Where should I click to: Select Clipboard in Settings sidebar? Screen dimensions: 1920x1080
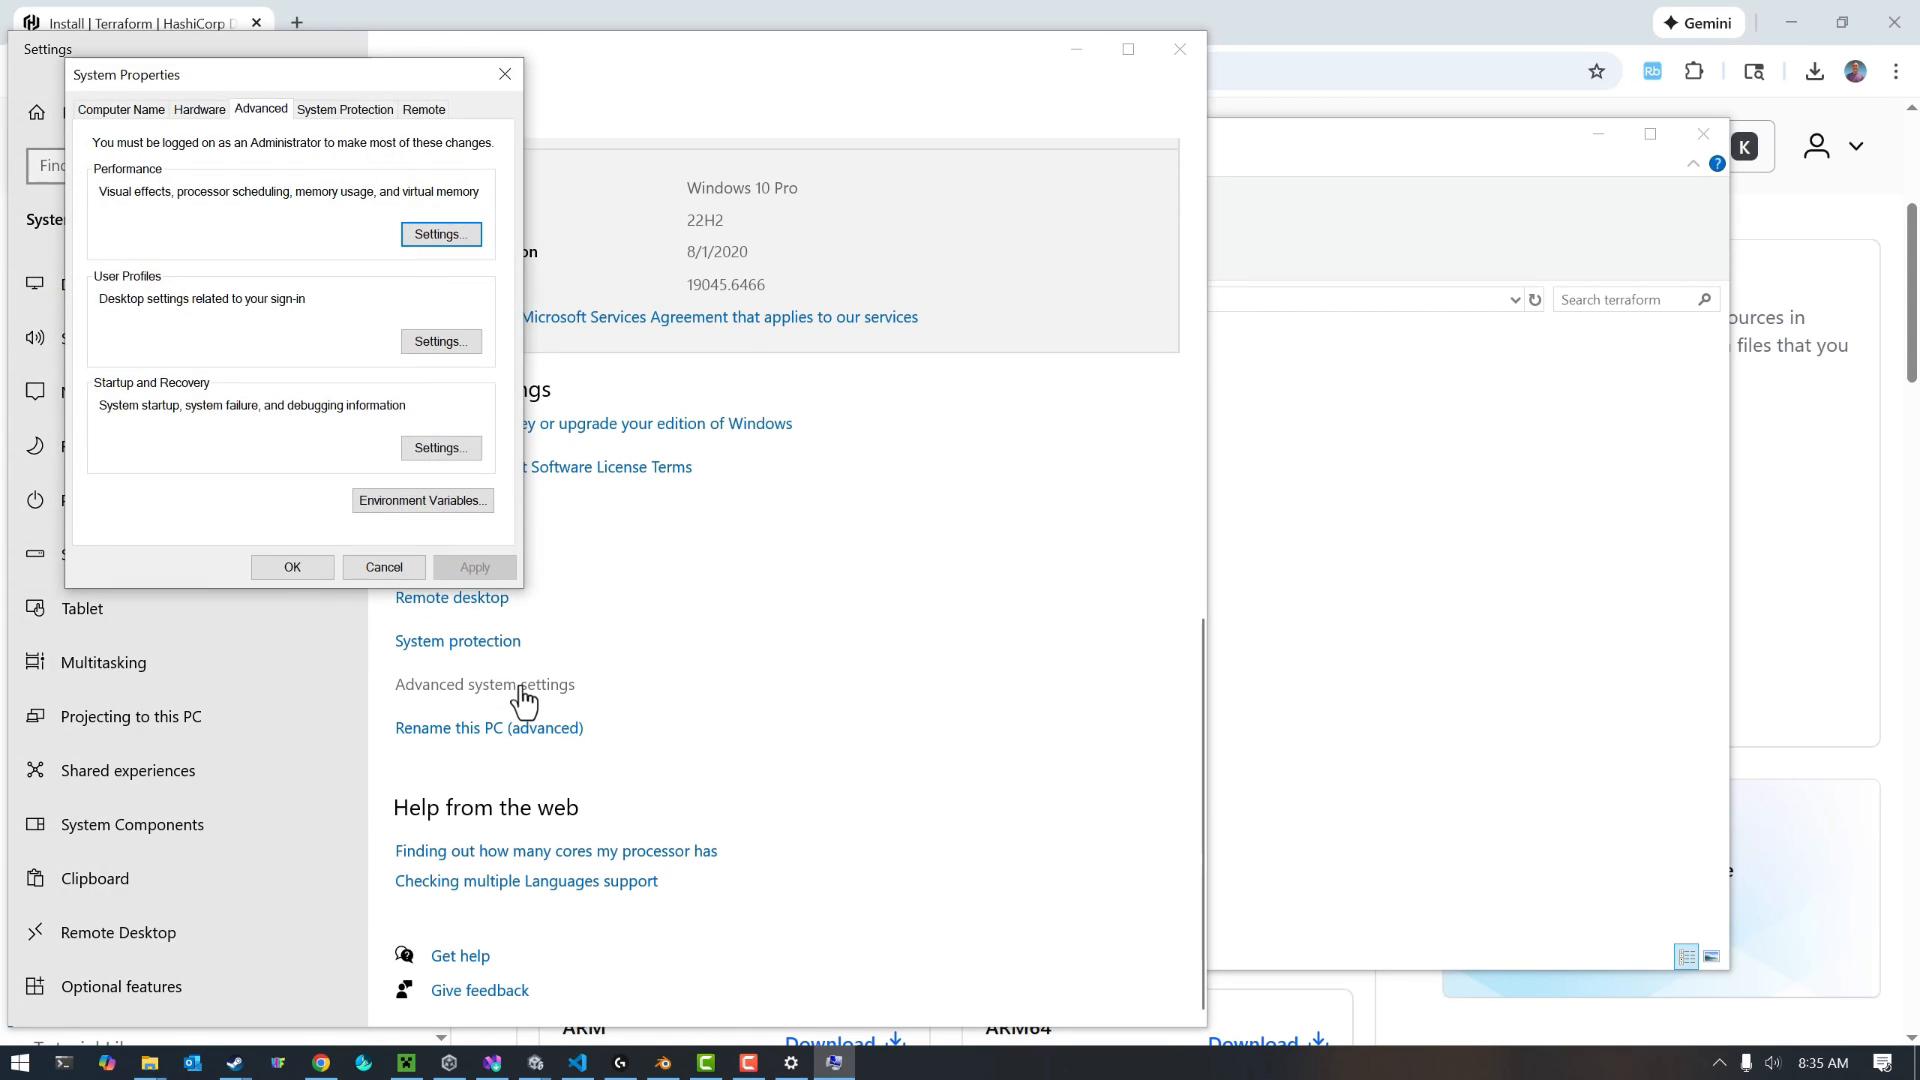pos(188,878)
